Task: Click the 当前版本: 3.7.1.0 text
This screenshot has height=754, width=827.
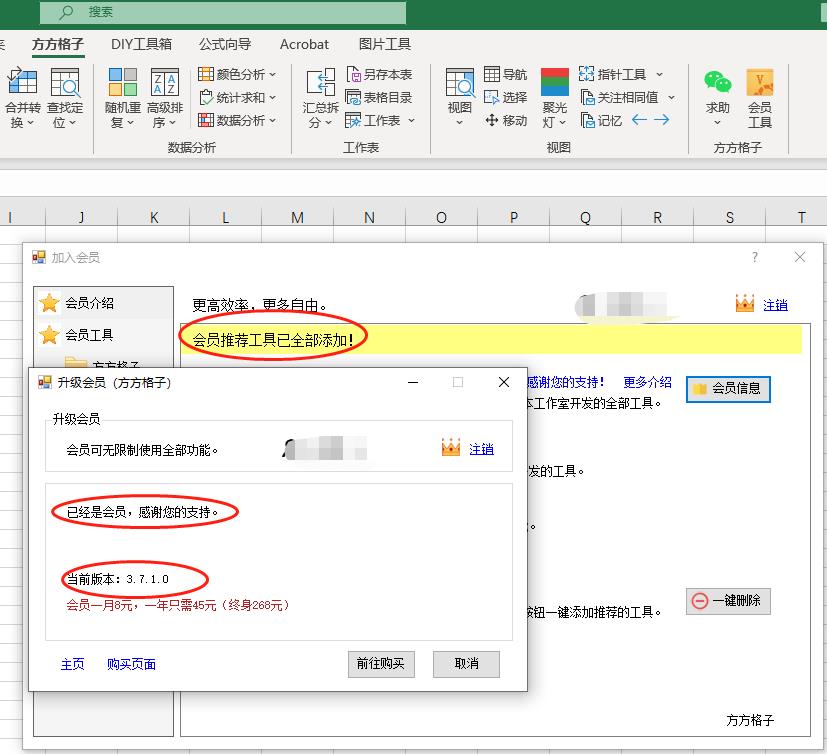Action: (118, 579)
